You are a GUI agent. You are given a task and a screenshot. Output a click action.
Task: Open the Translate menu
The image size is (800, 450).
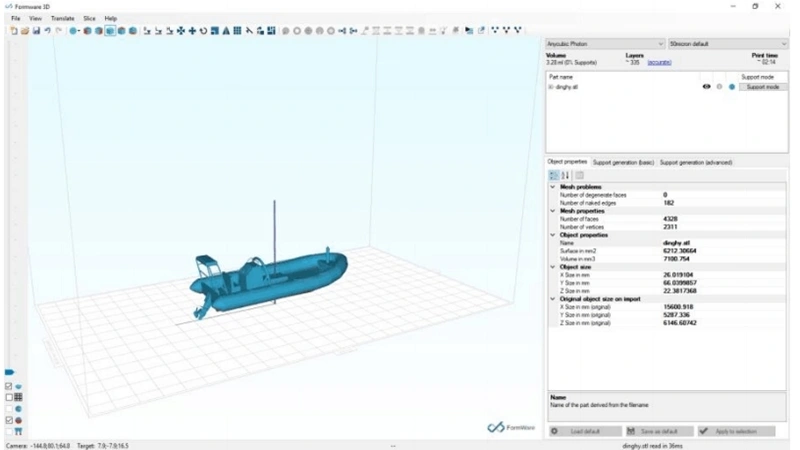(63, 18)
